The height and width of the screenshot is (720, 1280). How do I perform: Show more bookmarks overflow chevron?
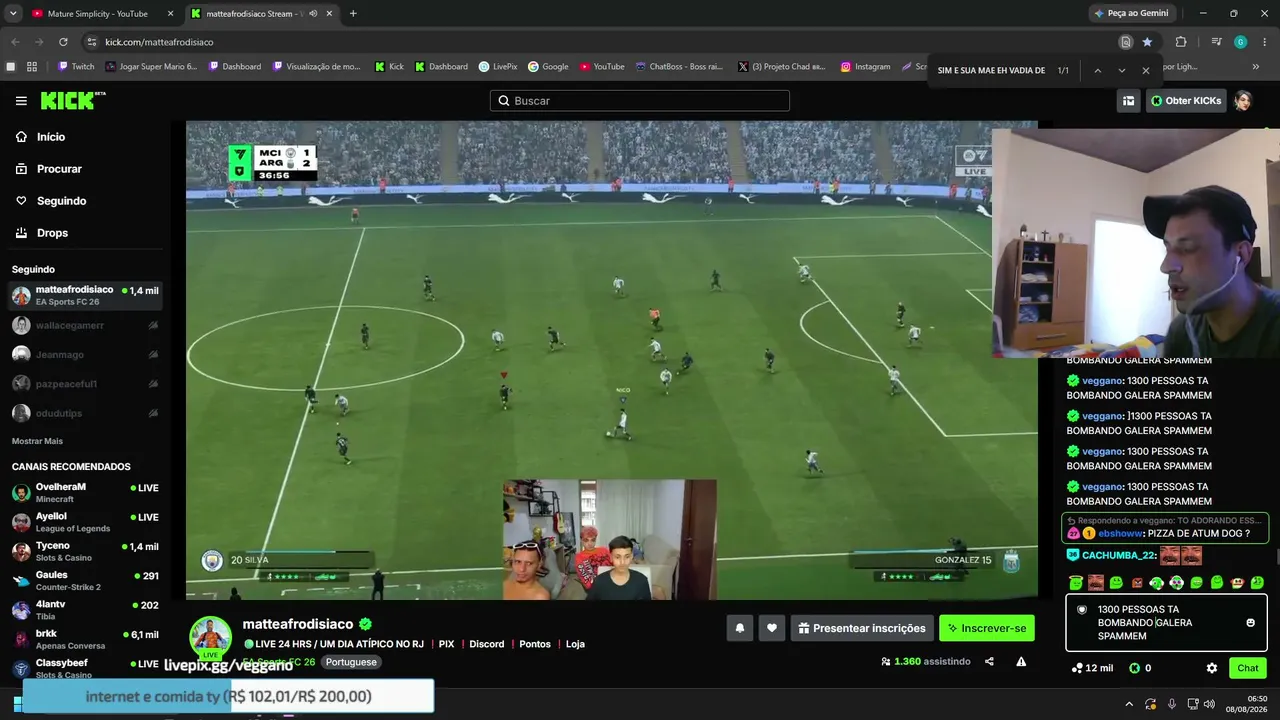tap(1256, 67)
